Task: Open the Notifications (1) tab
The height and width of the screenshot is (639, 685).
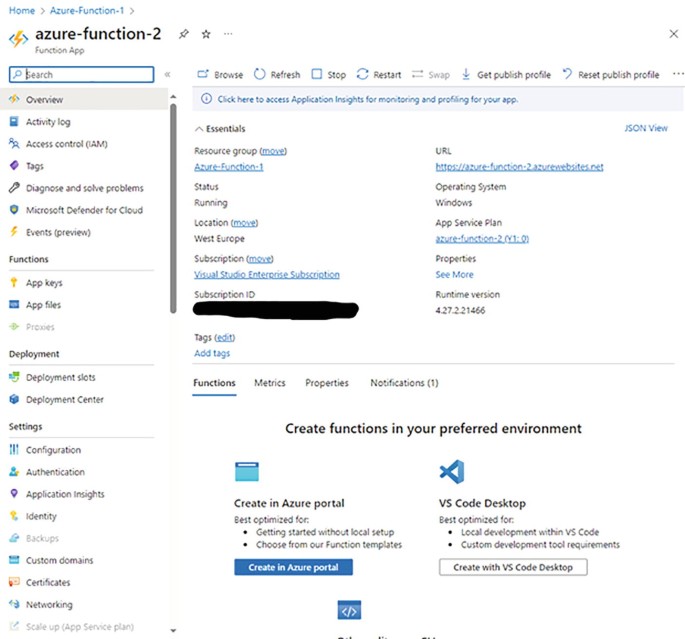Action: click(x=404, y=383)
